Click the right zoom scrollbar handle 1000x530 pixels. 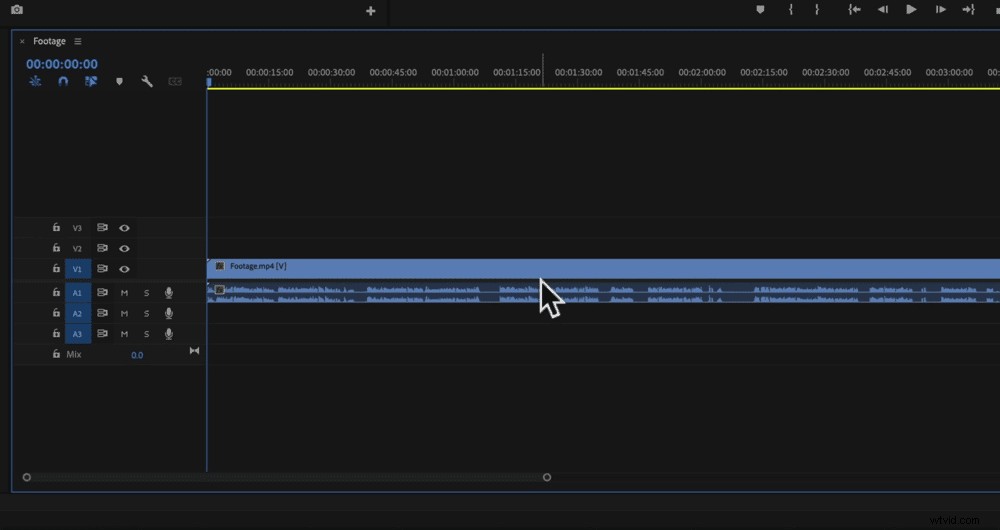547,477
